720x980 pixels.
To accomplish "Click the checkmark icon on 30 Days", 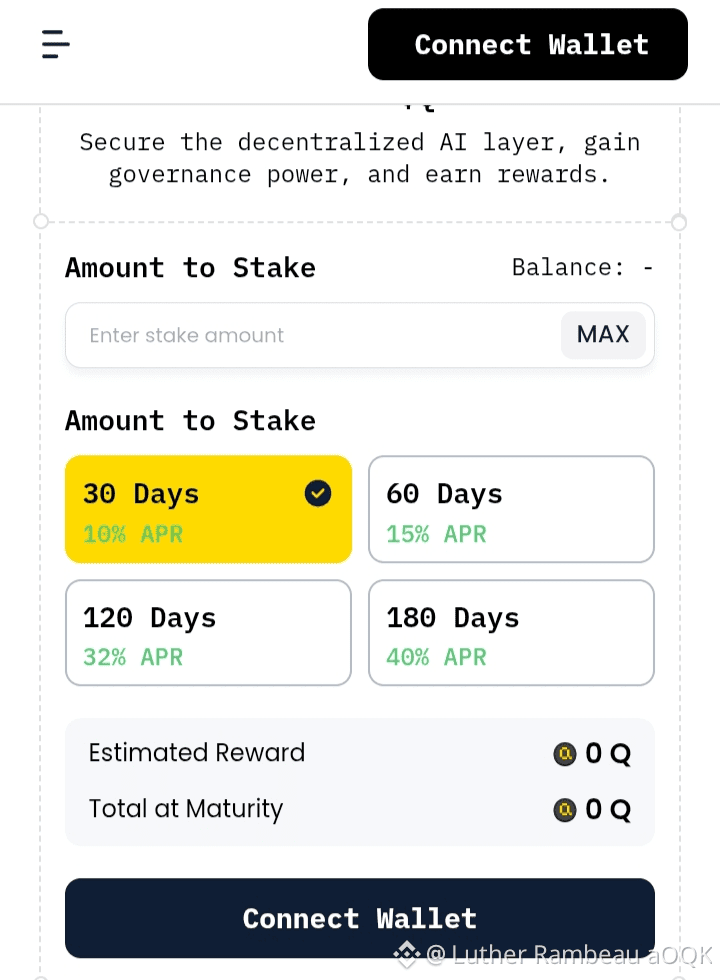I will (318, 493).
